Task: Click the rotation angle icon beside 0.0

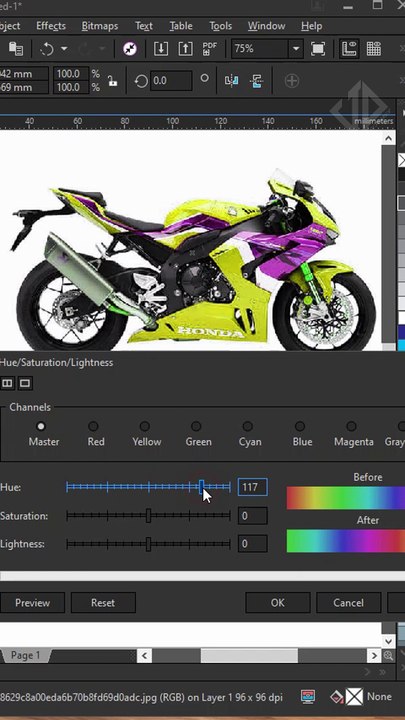Action: click(141, 81)
